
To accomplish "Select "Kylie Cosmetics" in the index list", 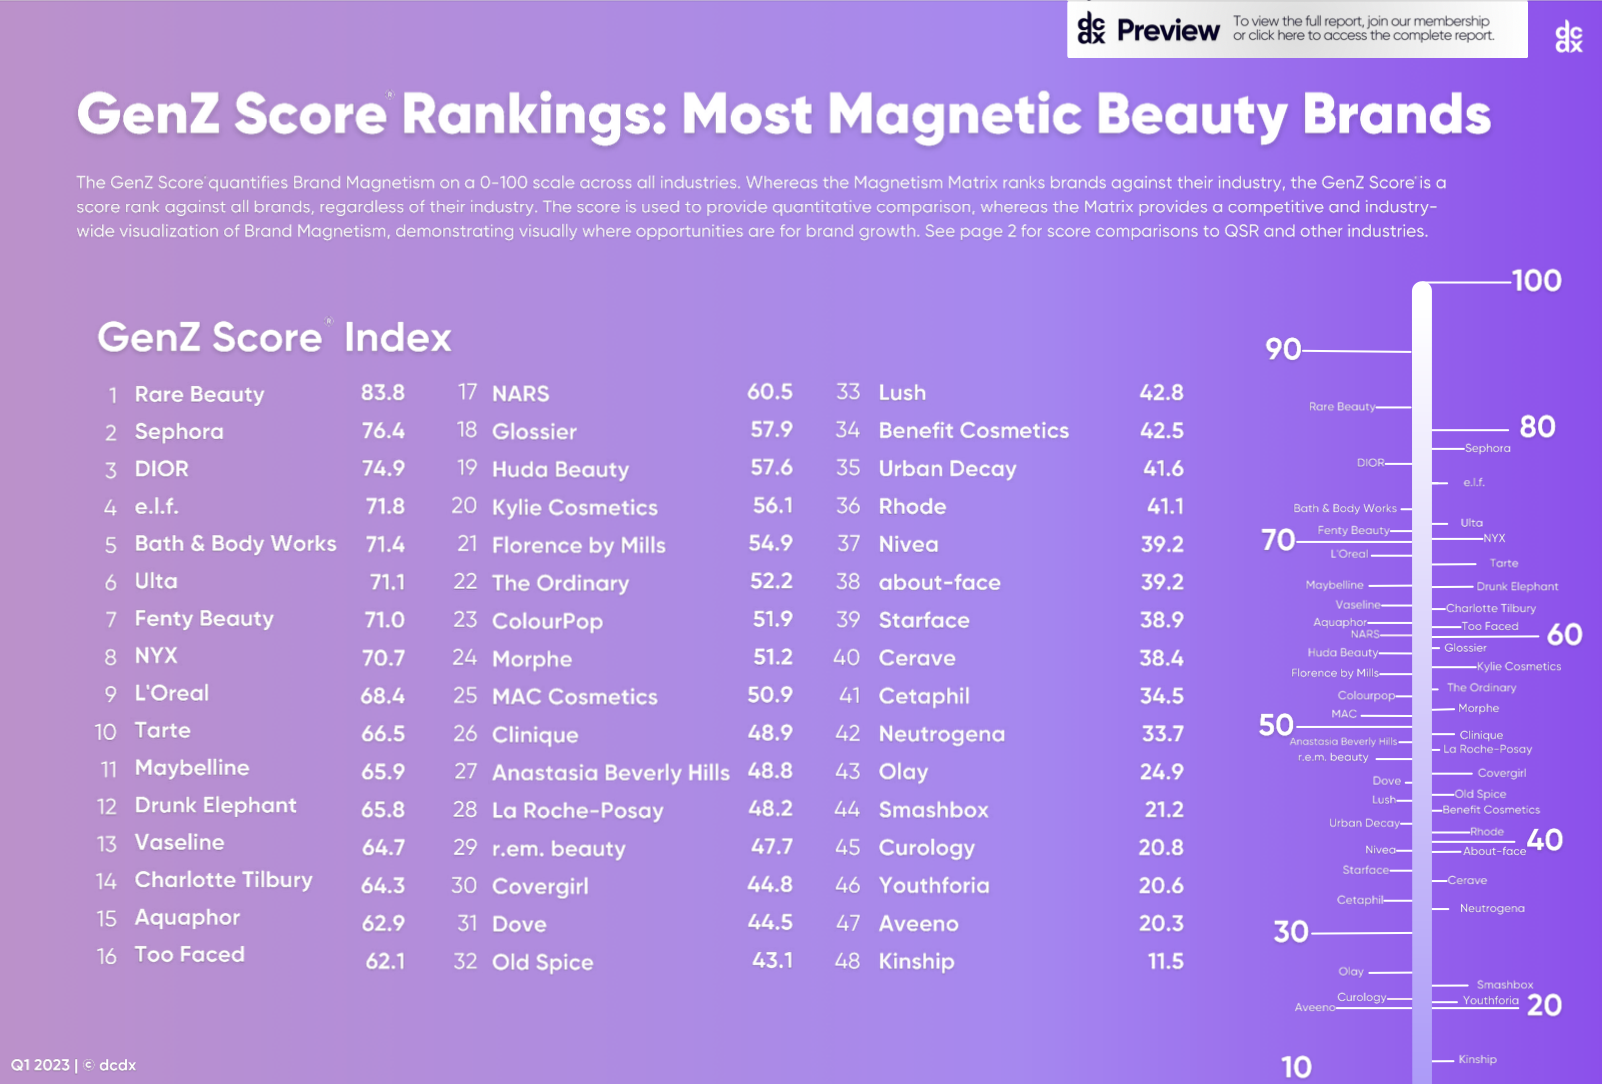I will (575, 508).
